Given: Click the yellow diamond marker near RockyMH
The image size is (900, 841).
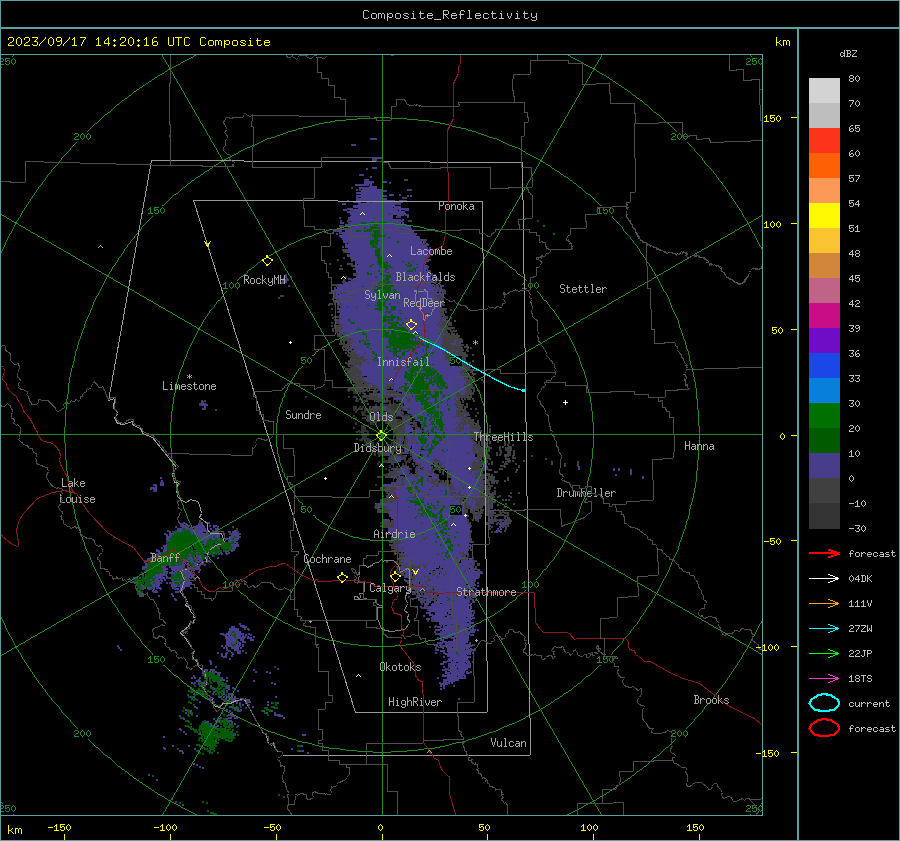Looking at the screenshot, I should (x=267, y=261).
